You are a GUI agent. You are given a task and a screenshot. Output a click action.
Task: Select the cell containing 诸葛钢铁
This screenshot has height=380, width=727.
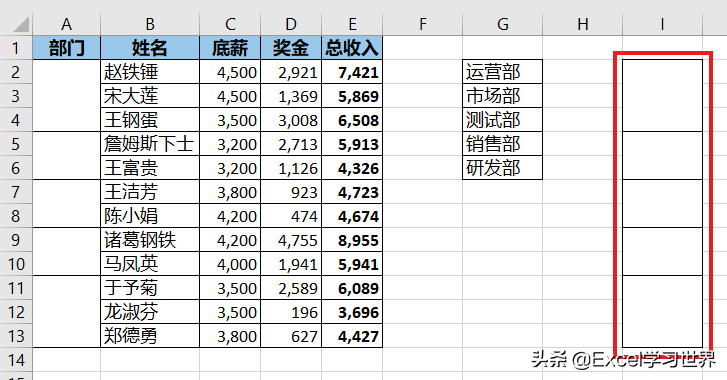pos(150,240)
